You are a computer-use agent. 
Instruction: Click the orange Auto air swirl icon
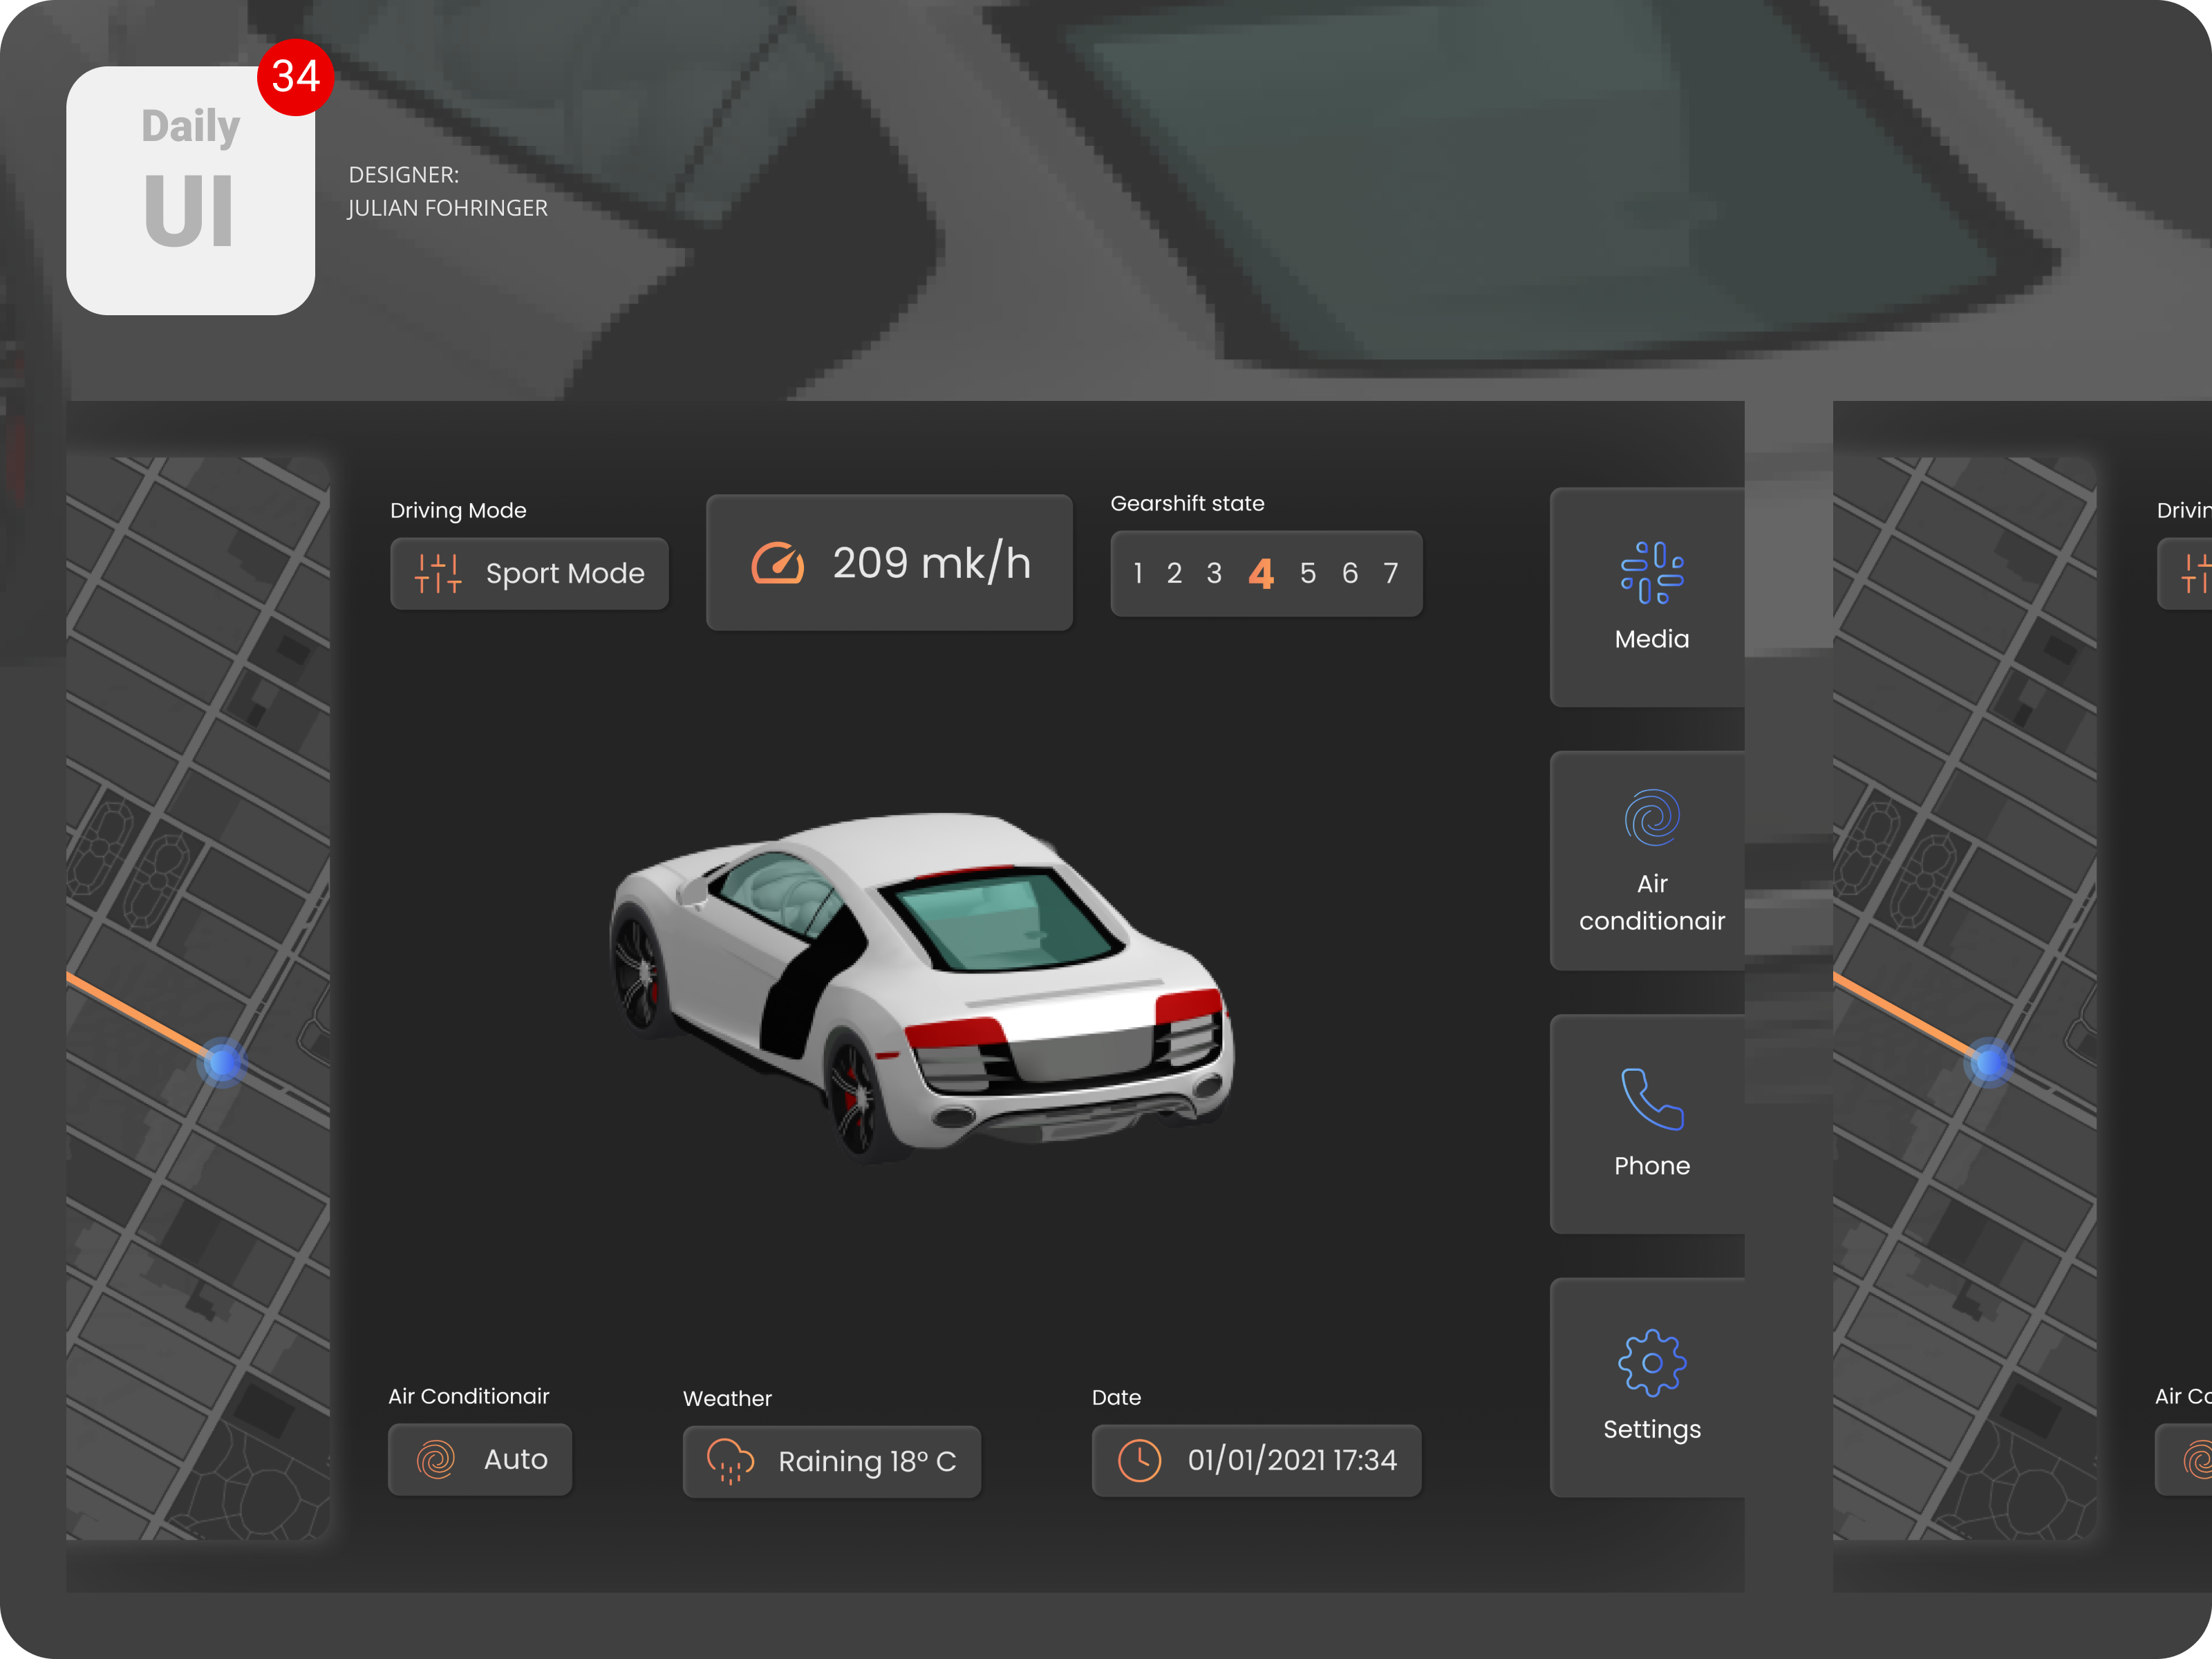(436, 1459)
